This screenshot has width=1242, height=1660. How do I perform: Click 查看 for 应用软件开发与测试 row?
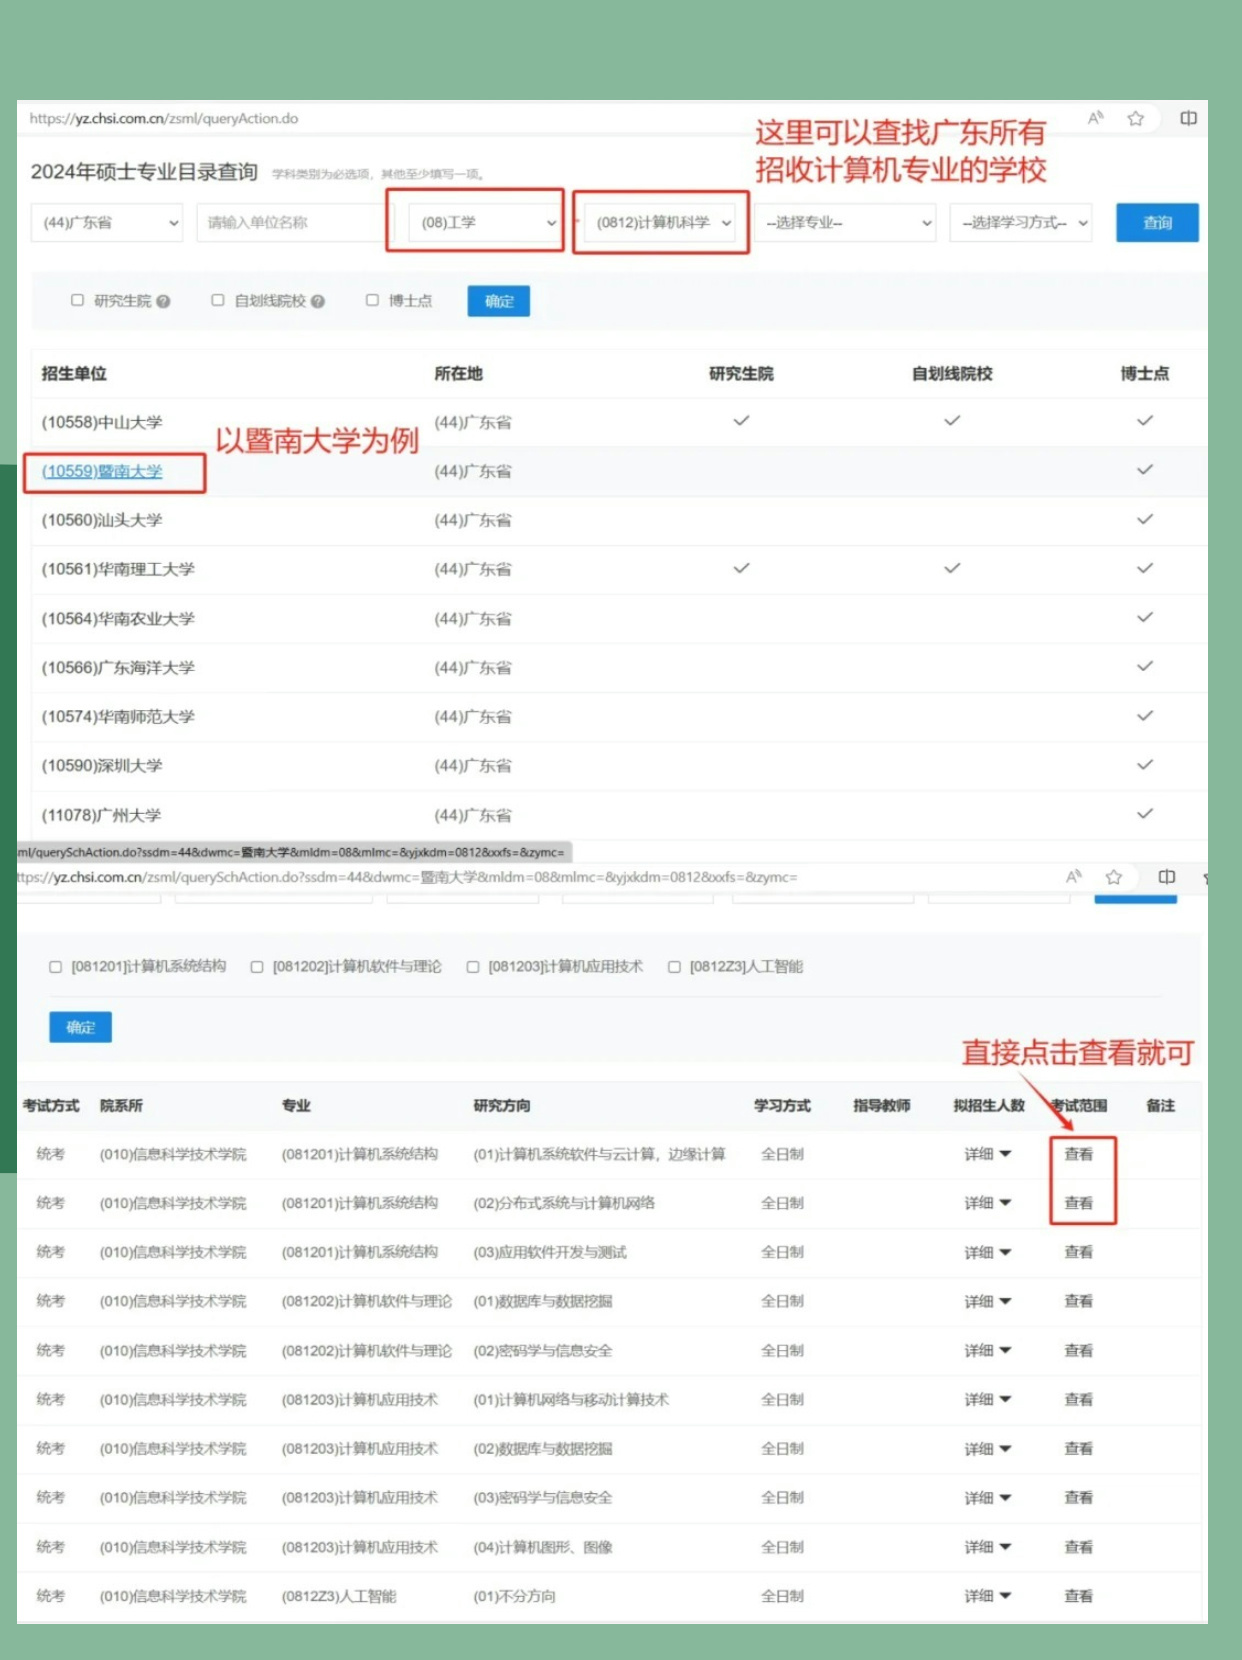coord(1078,1252)
